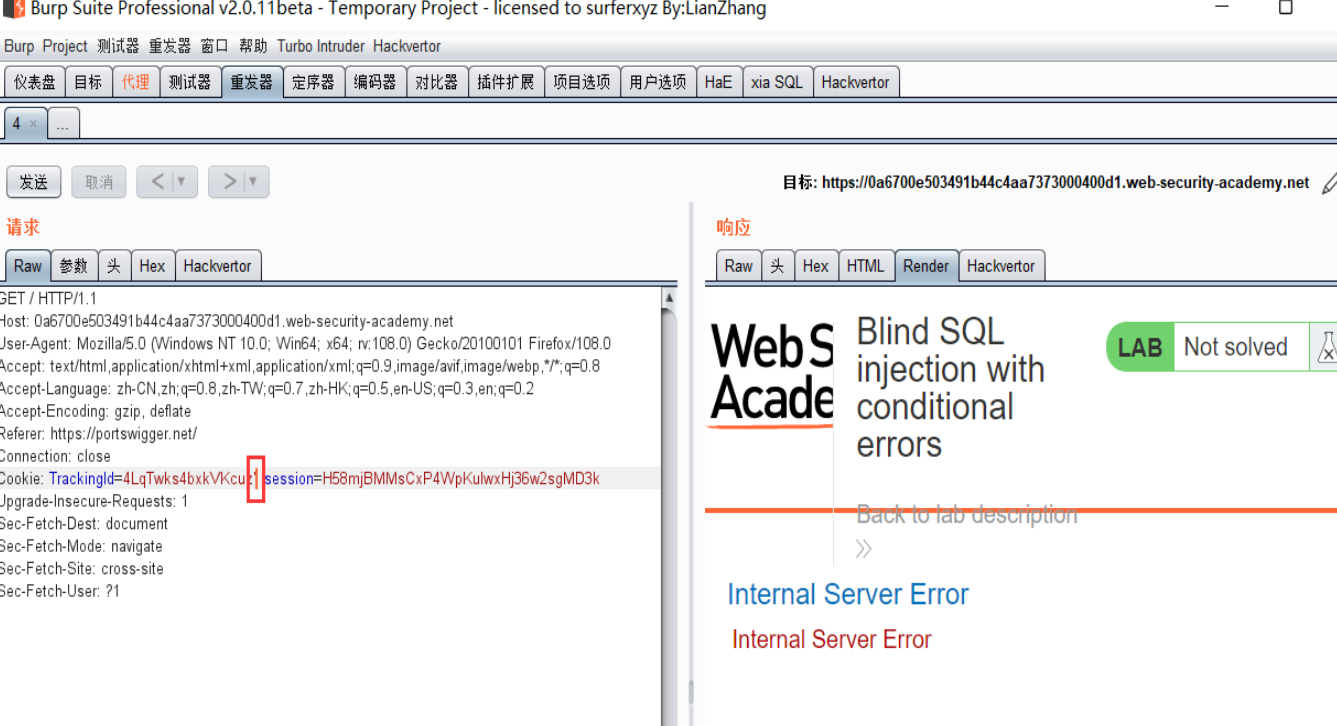Click the double chevron below lab description link
This screenshot has height=726, width=1337.
point(864,548)
